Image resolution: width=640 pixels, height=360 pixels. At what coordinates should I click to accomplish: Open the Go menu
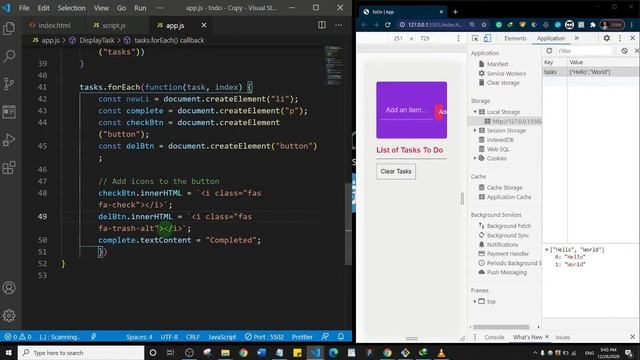121,8
